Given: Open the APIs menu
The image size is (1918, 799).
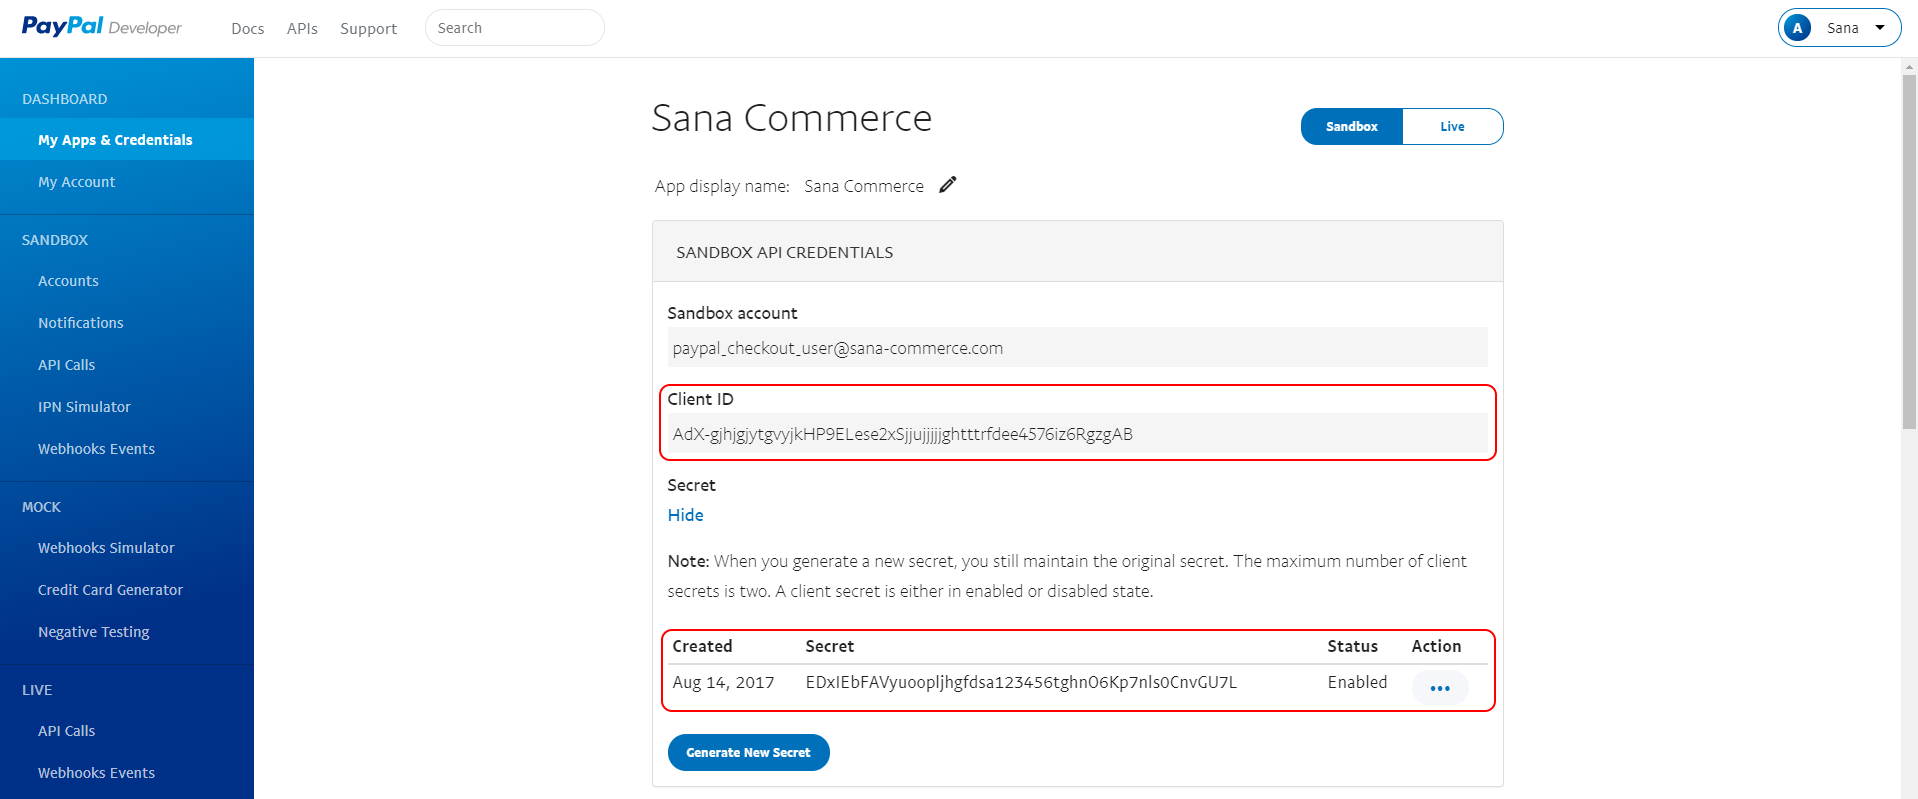Looking at the screenshot, I should (x=302, y=29).
